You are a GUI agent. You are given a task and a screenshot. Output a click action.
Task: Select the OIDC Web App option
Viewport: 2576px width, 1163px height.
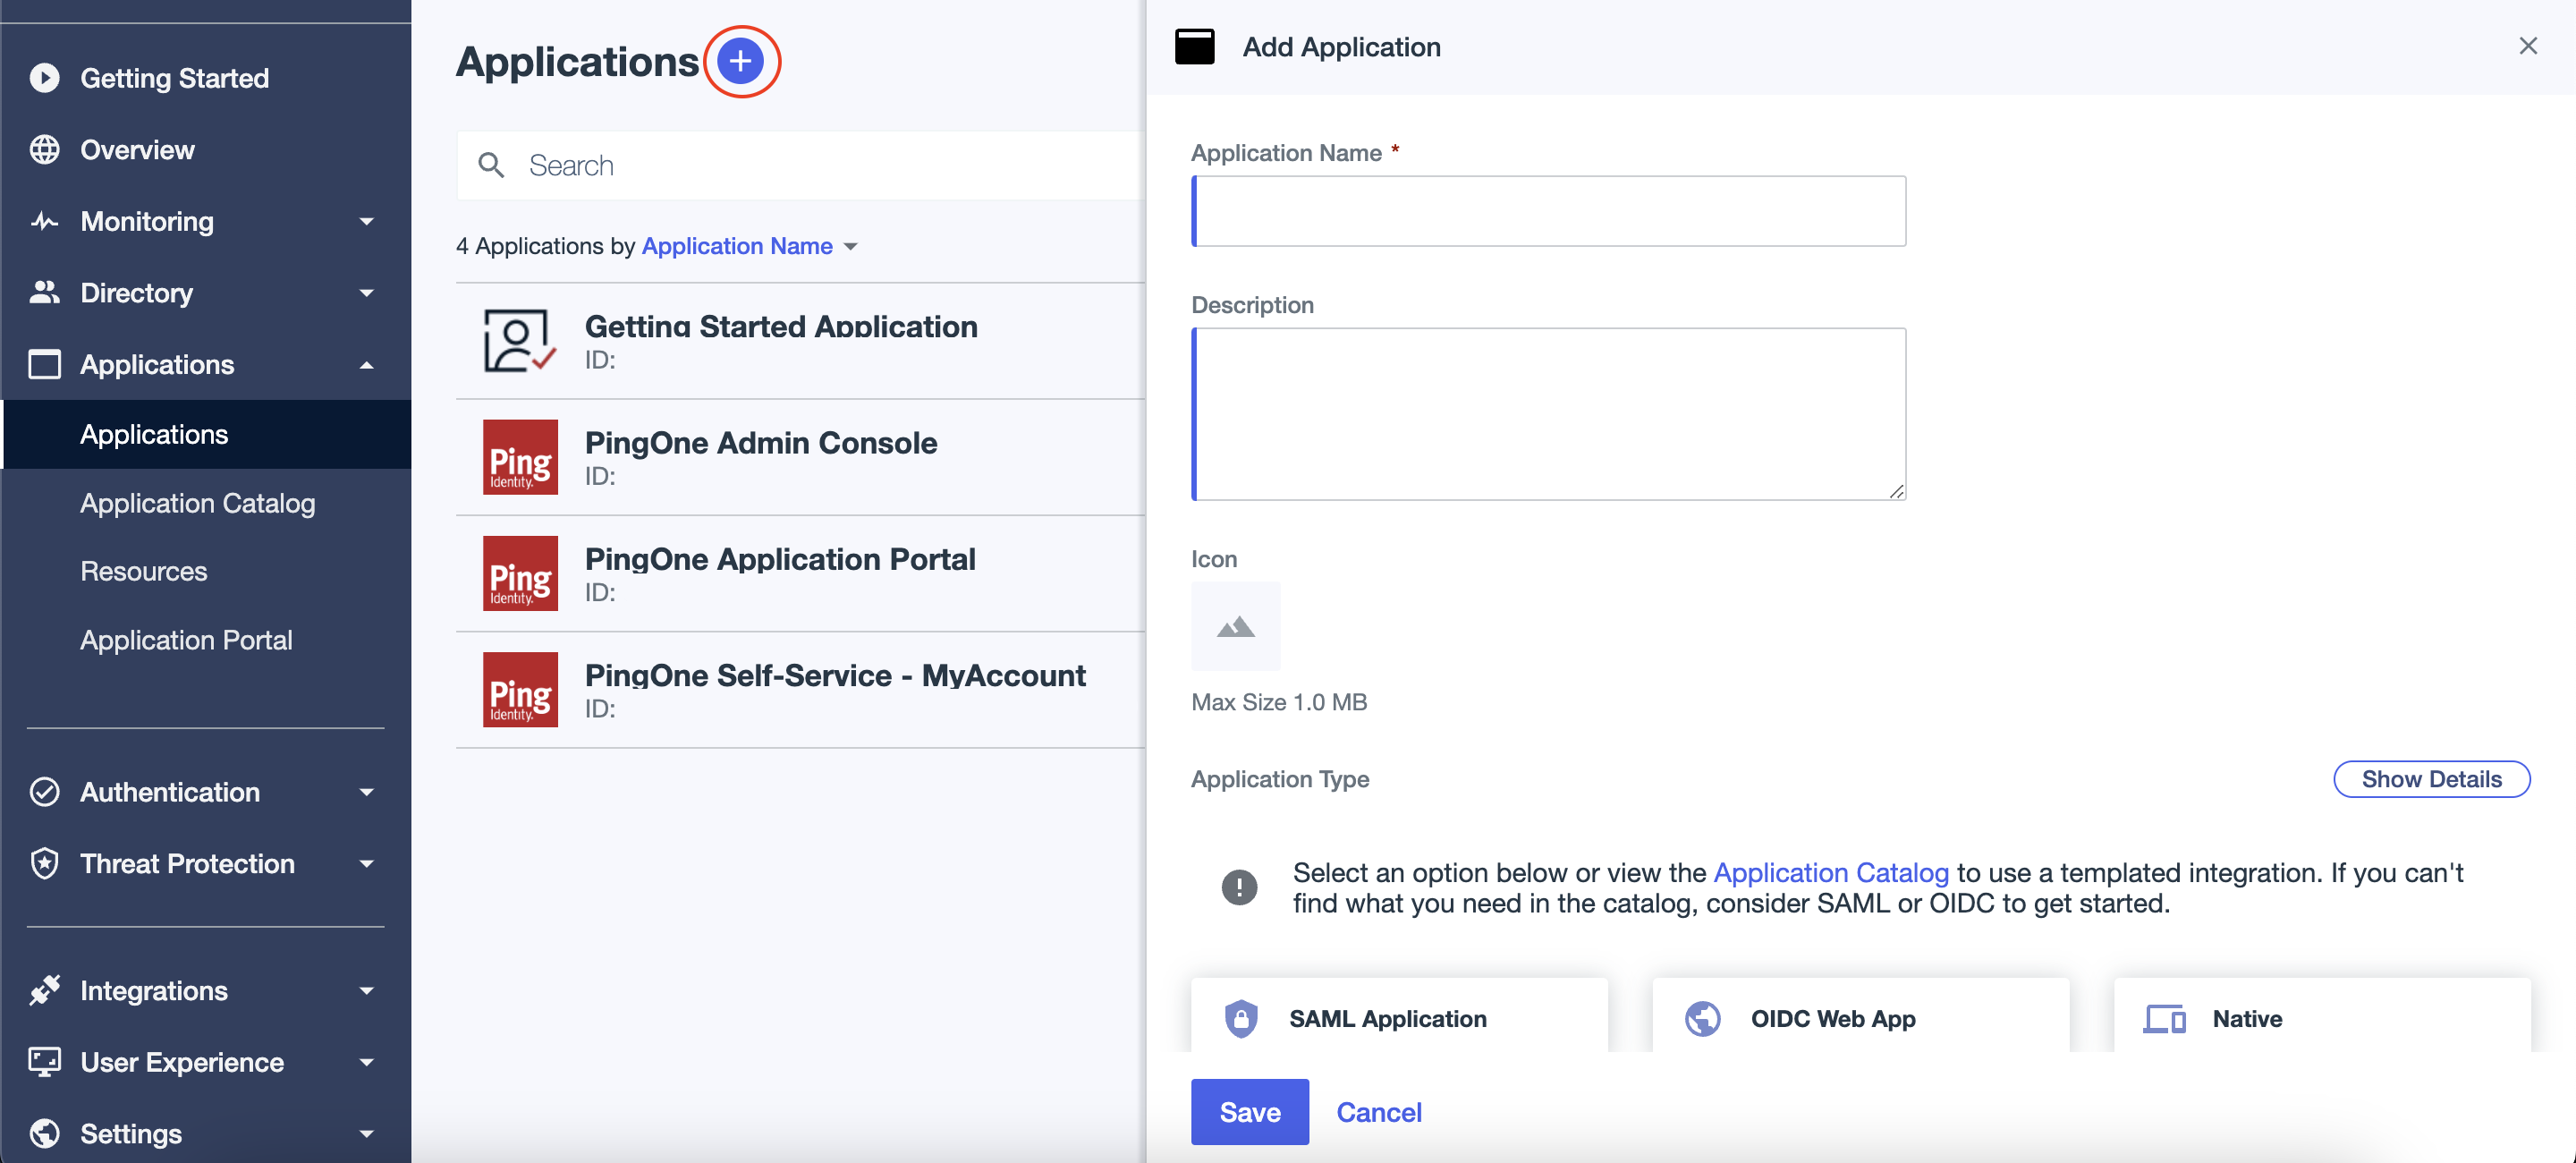point(1860,1018)
